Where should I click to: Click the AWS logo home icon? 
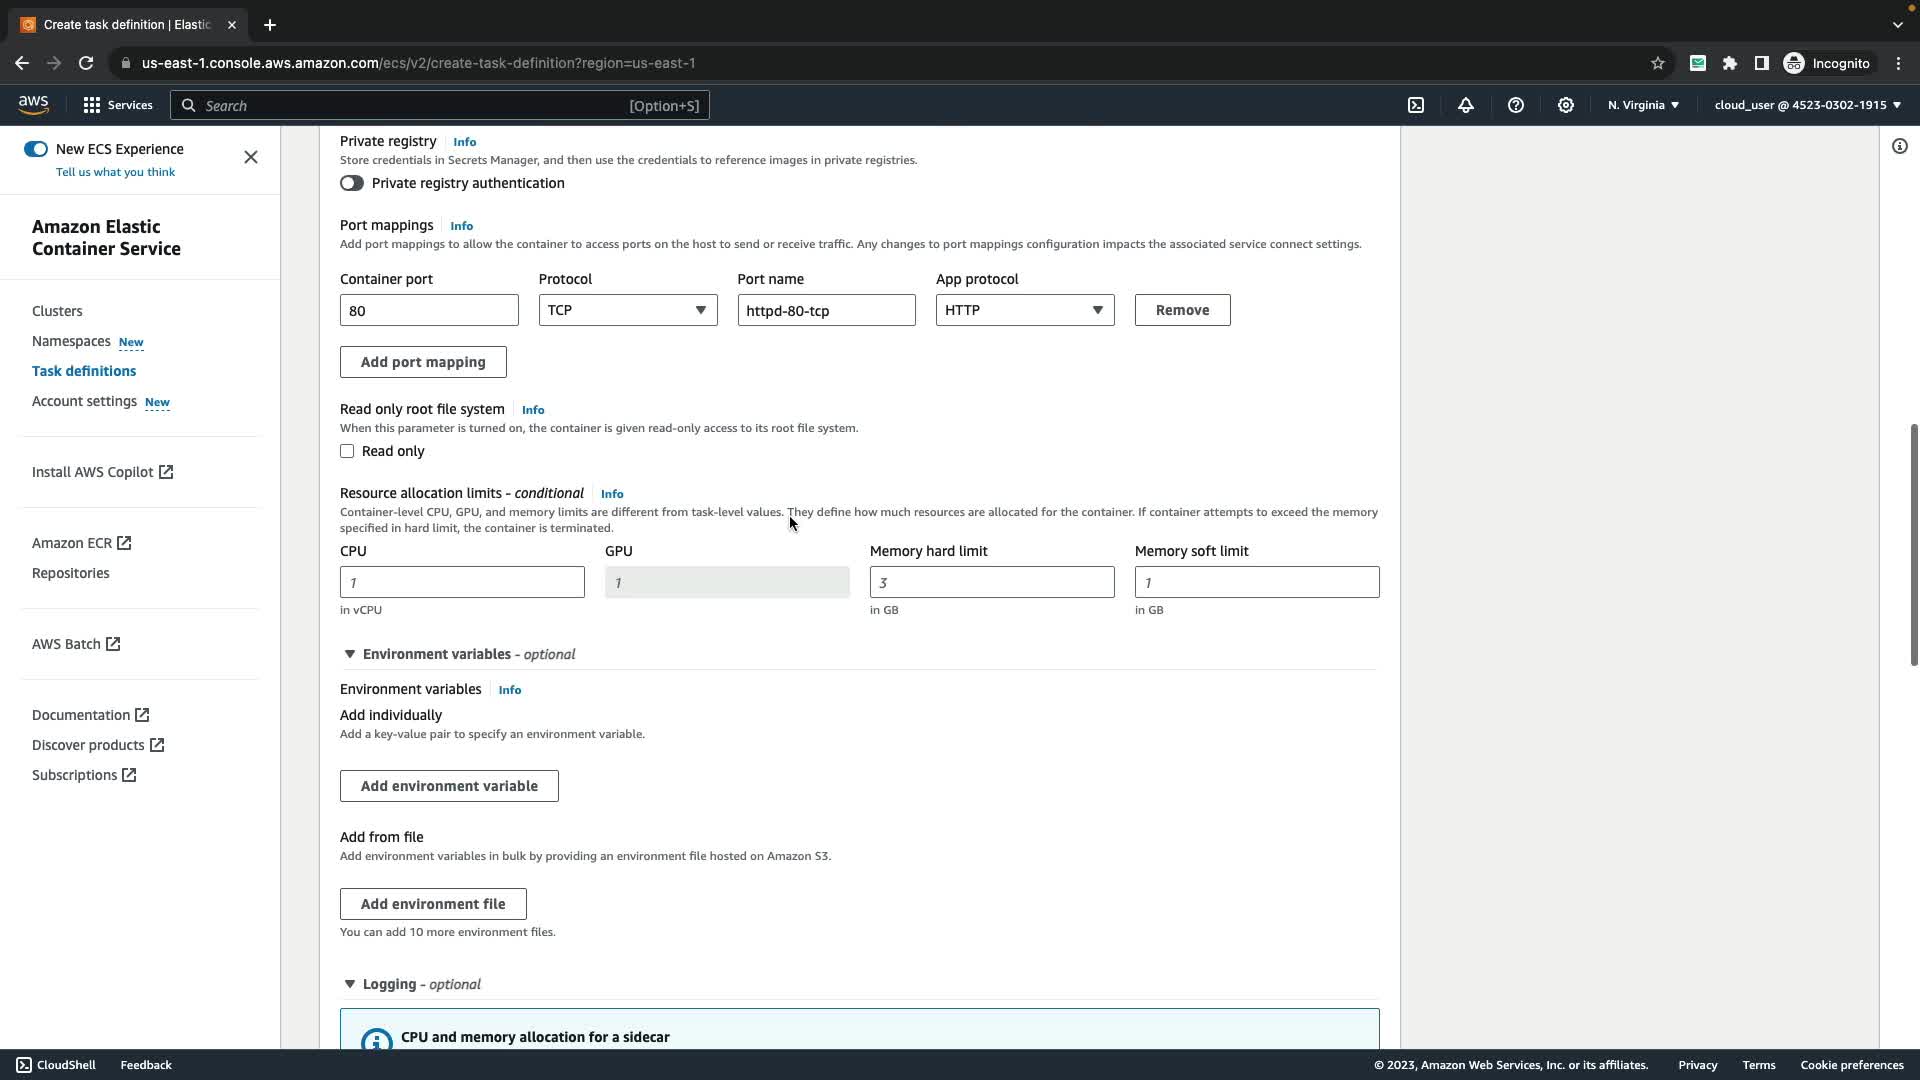[x=33, y=105]
